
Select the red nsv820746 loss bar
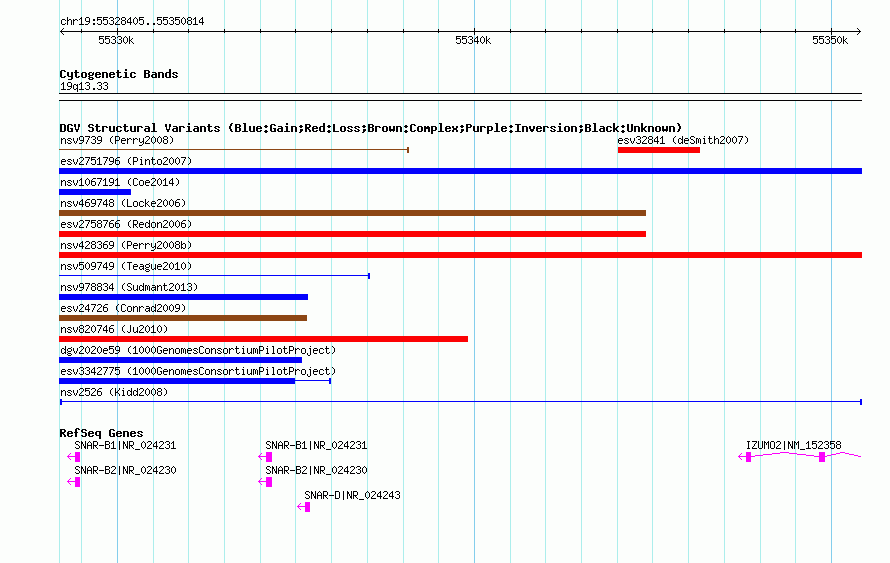pyautogui.click(x=263, y=339)
